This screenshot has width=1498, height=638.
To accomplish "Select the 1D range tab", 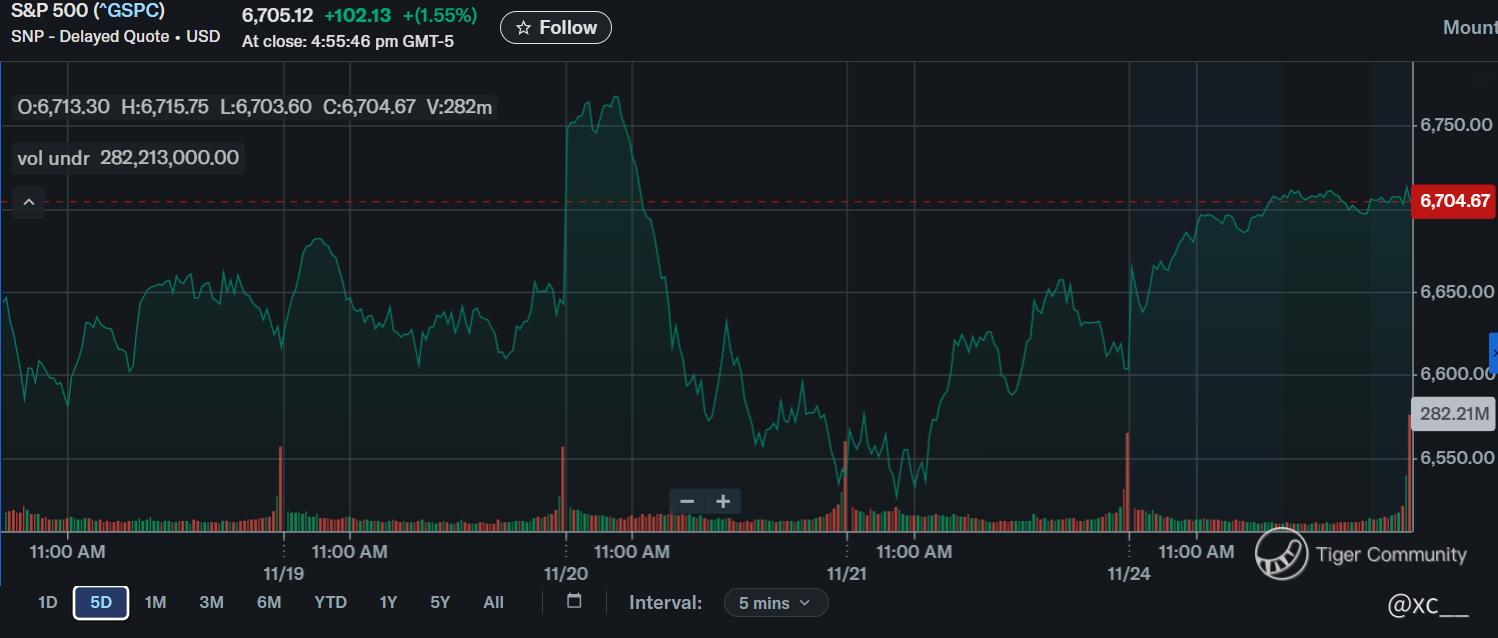I will pos(47,603).
